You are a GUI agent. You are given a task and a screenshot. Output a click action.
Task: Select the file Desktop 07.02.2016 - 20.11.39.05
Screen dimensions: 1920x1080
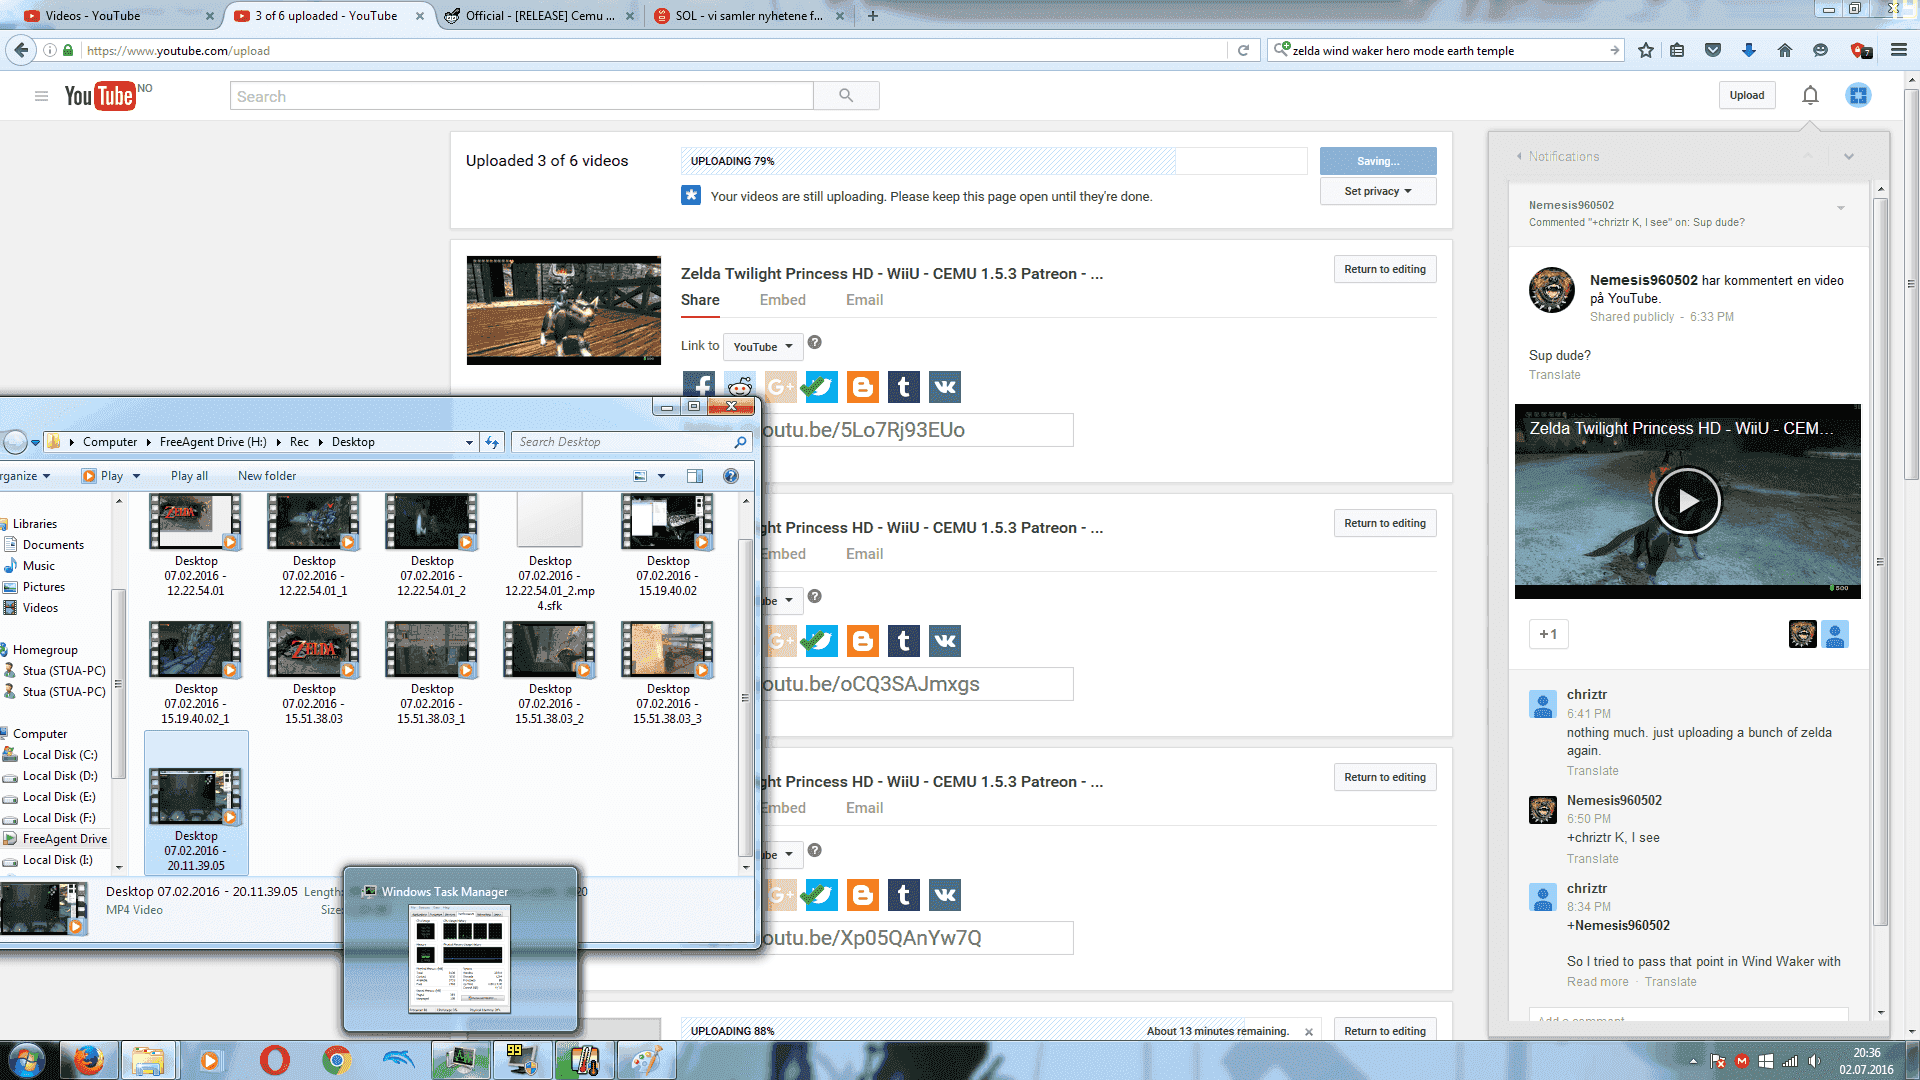[x=196, y=804]
